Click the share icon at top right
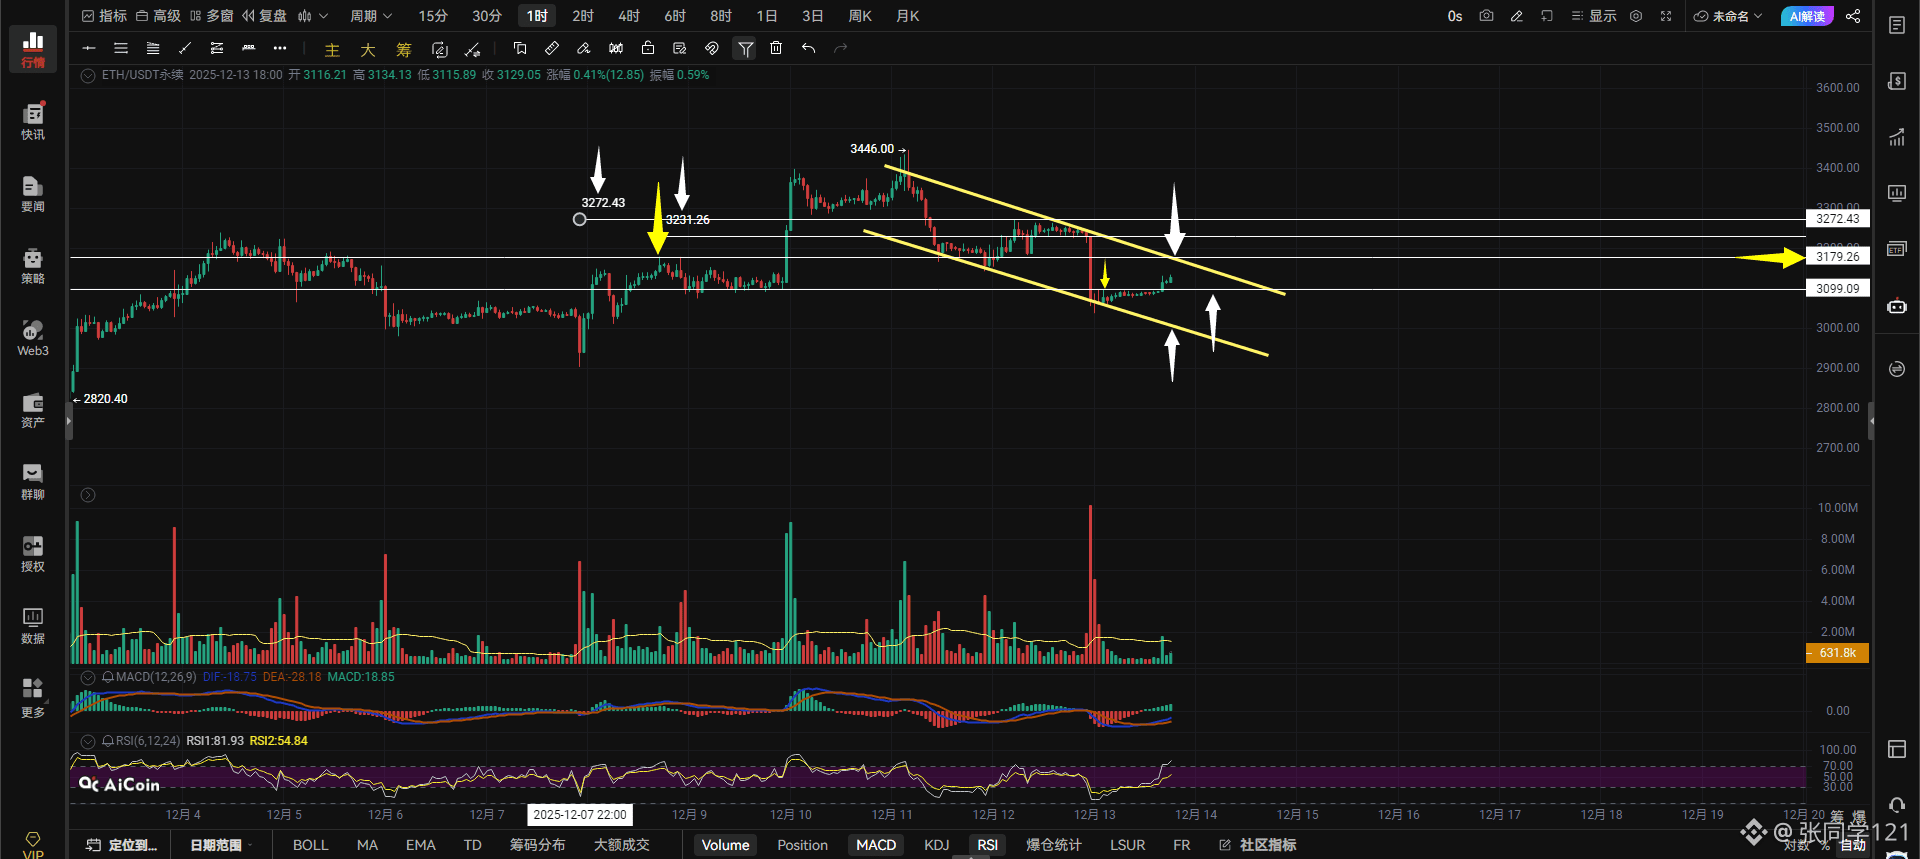 (x=1853, y=16)
